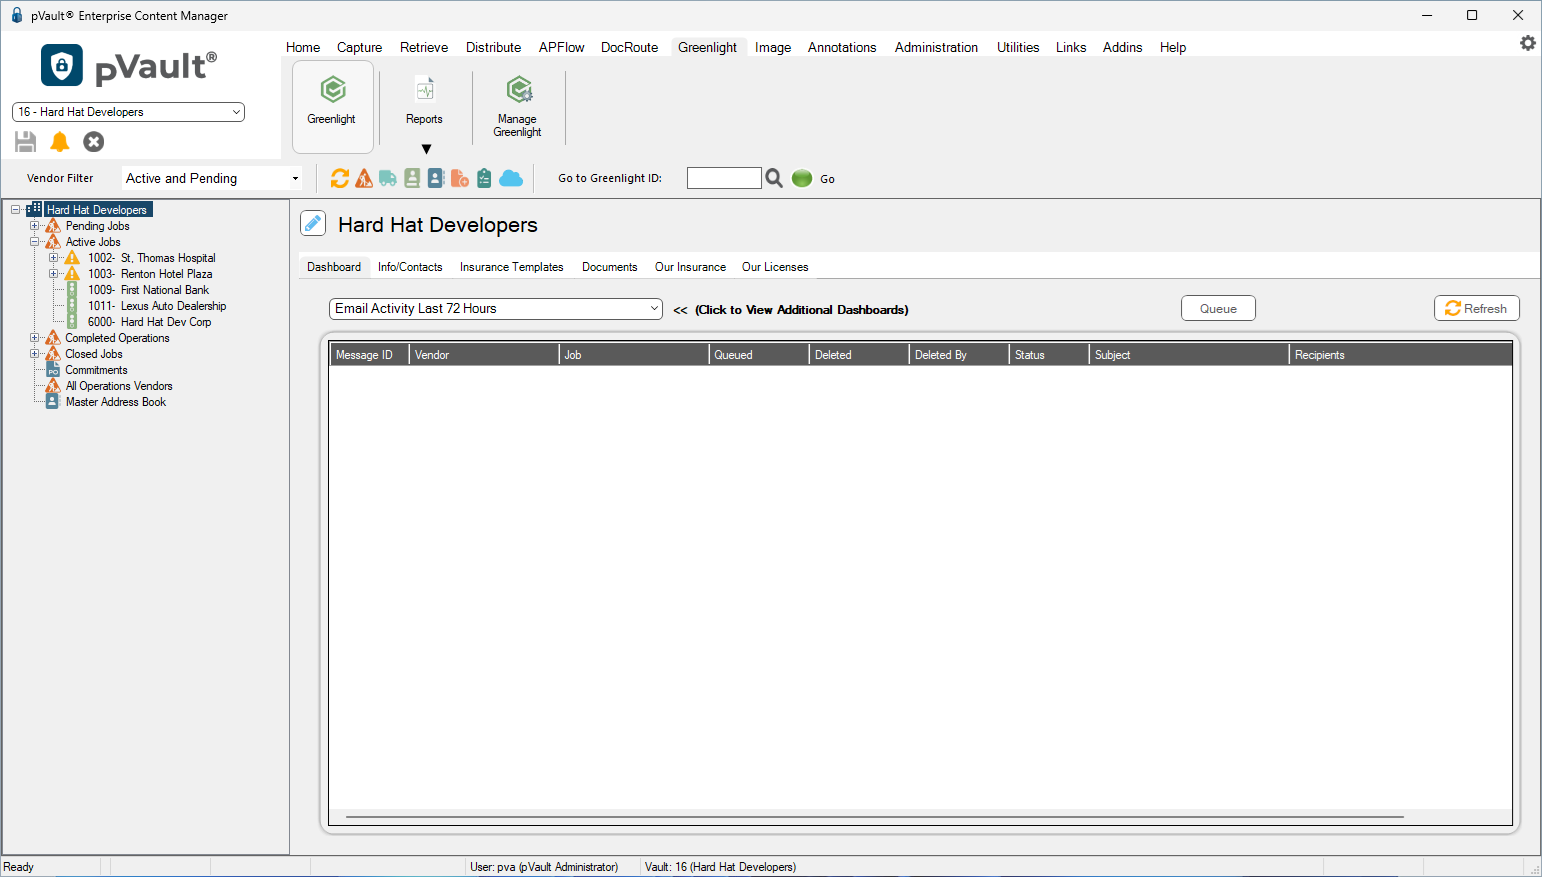Open the Utilities menu
The height and width of the screenshot is (877, 1542).
point(1018,47)
